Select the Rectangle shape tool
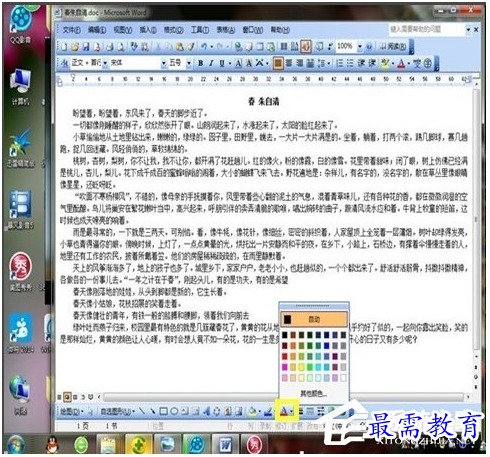 tap(163, 411)
